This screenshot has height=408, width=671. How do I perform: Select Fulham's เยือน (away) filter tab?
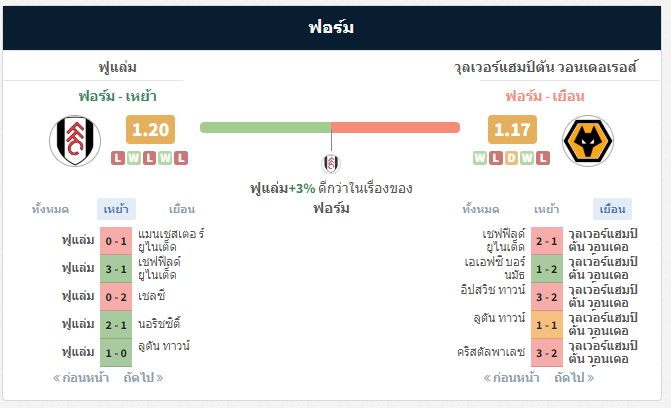point(182,209)
